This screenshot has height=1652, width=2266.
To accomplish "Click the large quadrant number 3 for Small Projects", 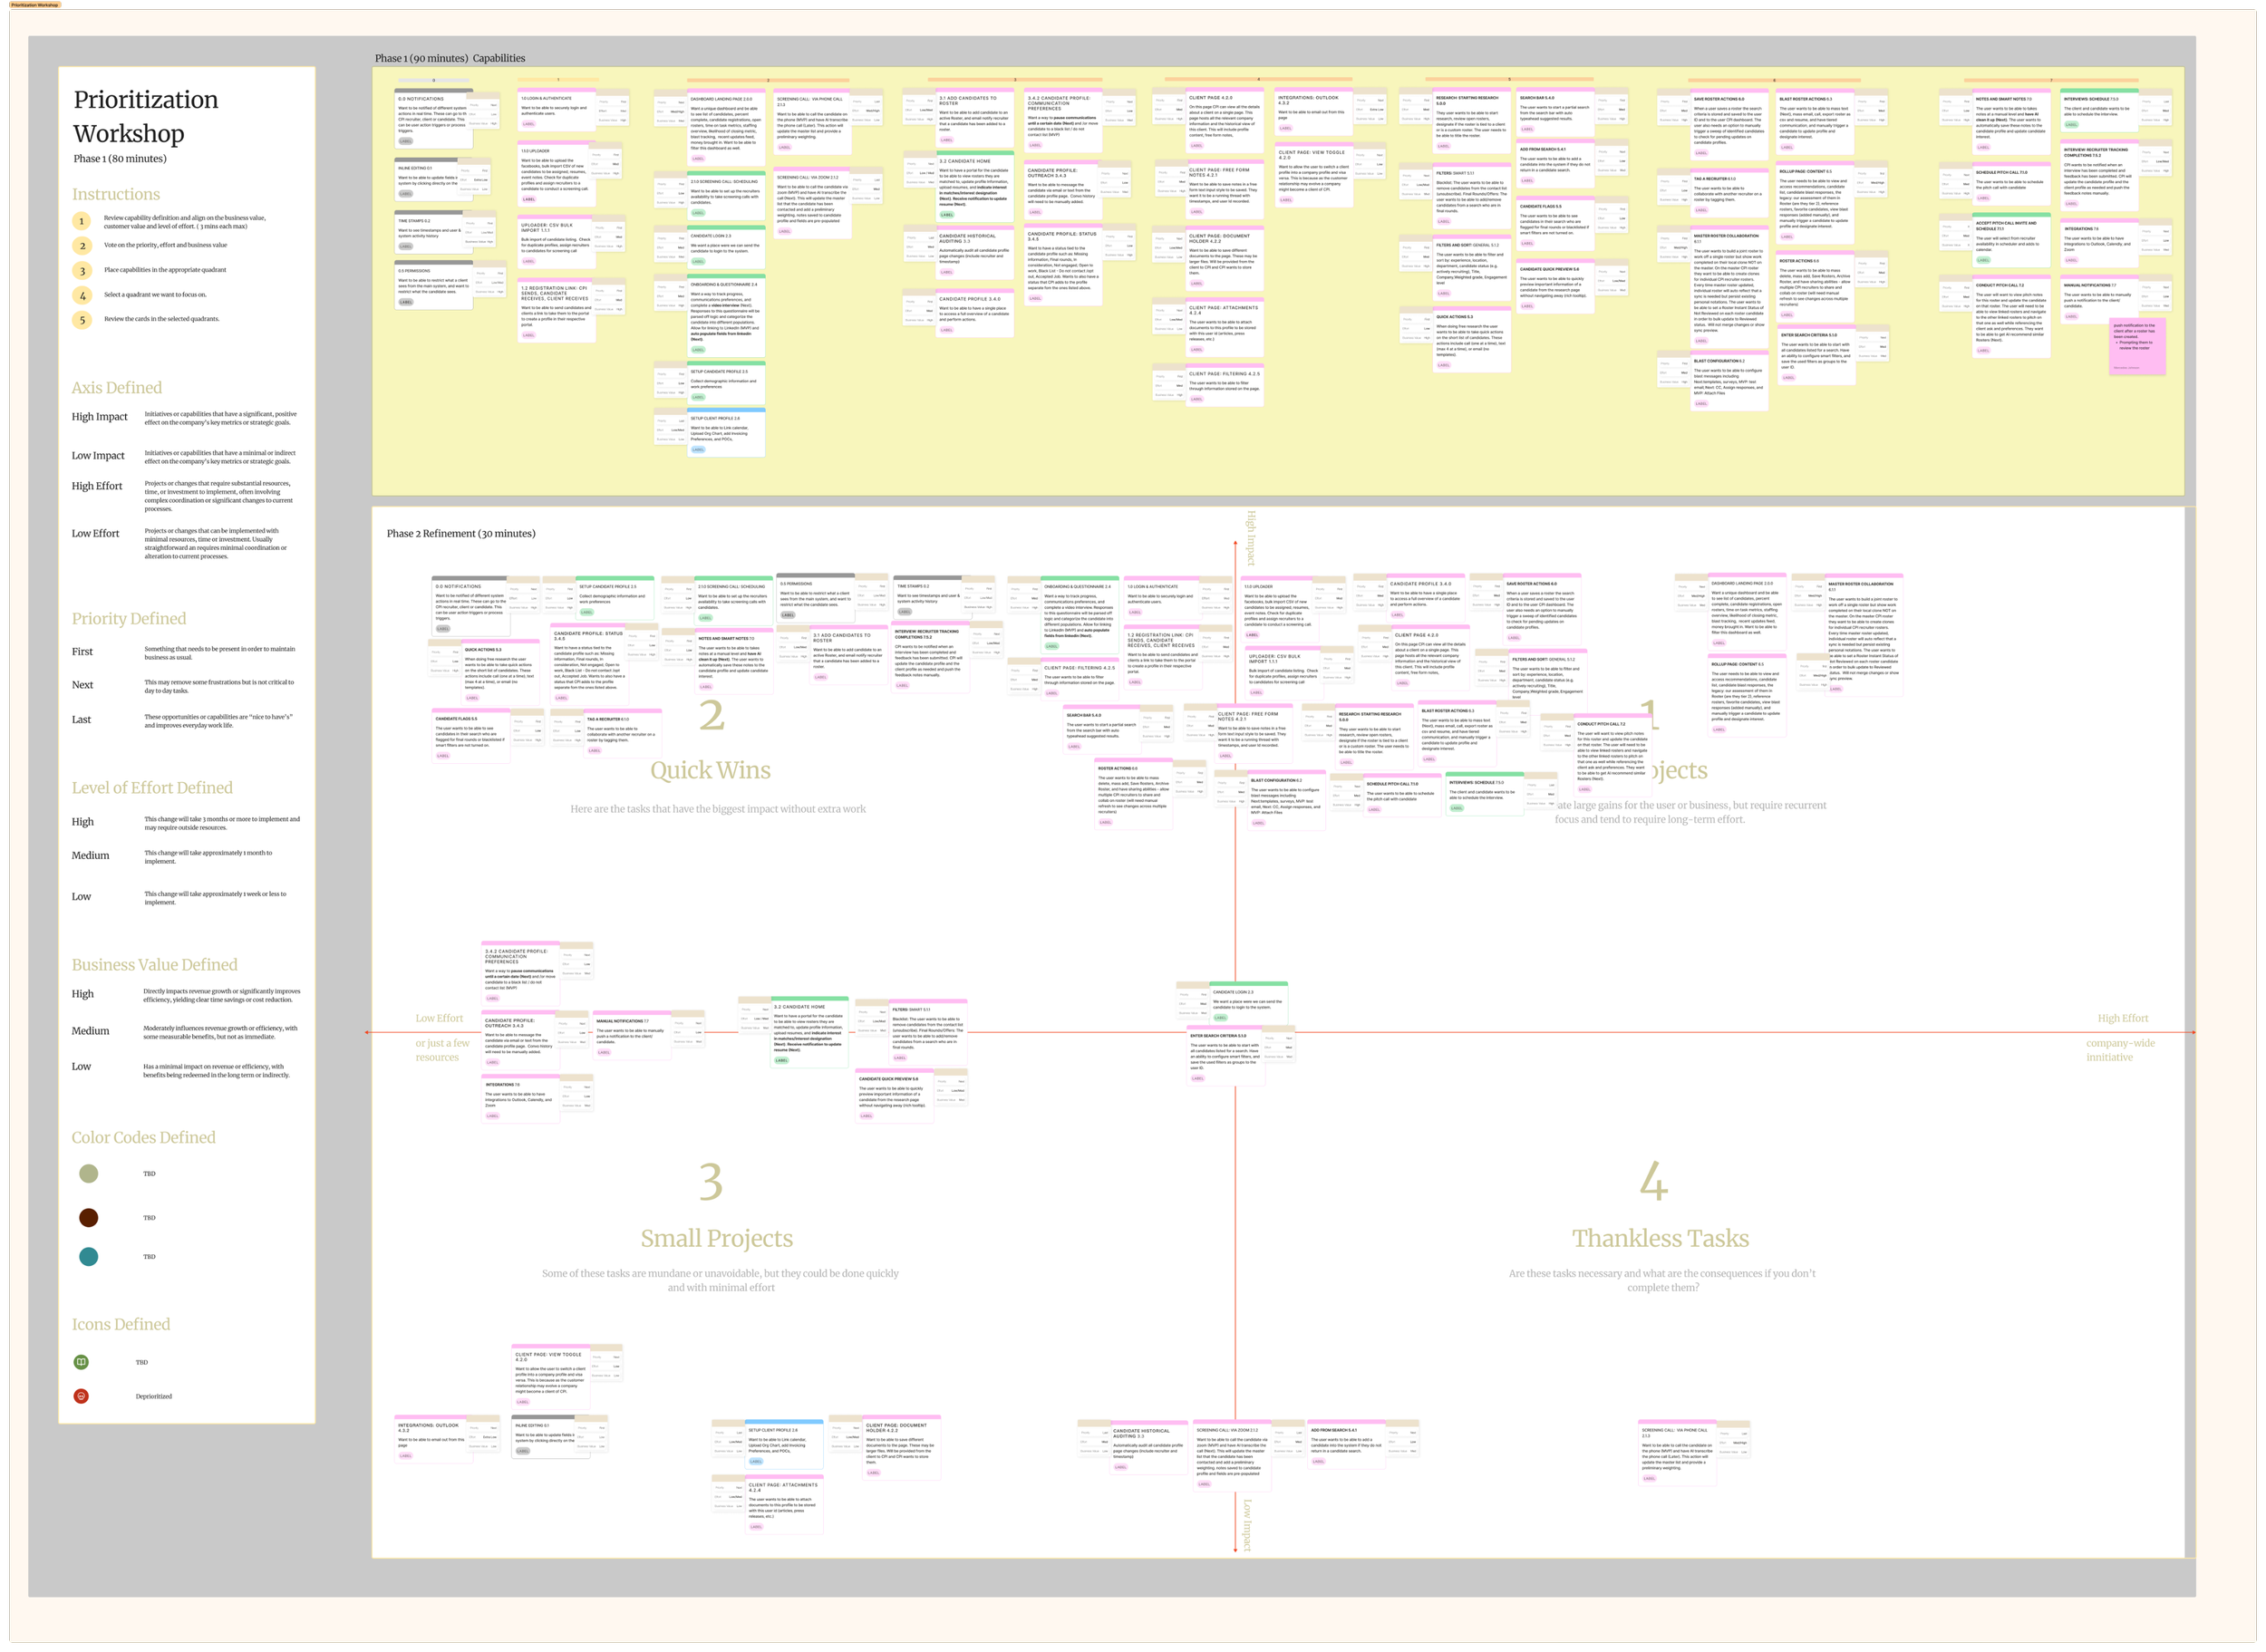I will coord(711,1183).
